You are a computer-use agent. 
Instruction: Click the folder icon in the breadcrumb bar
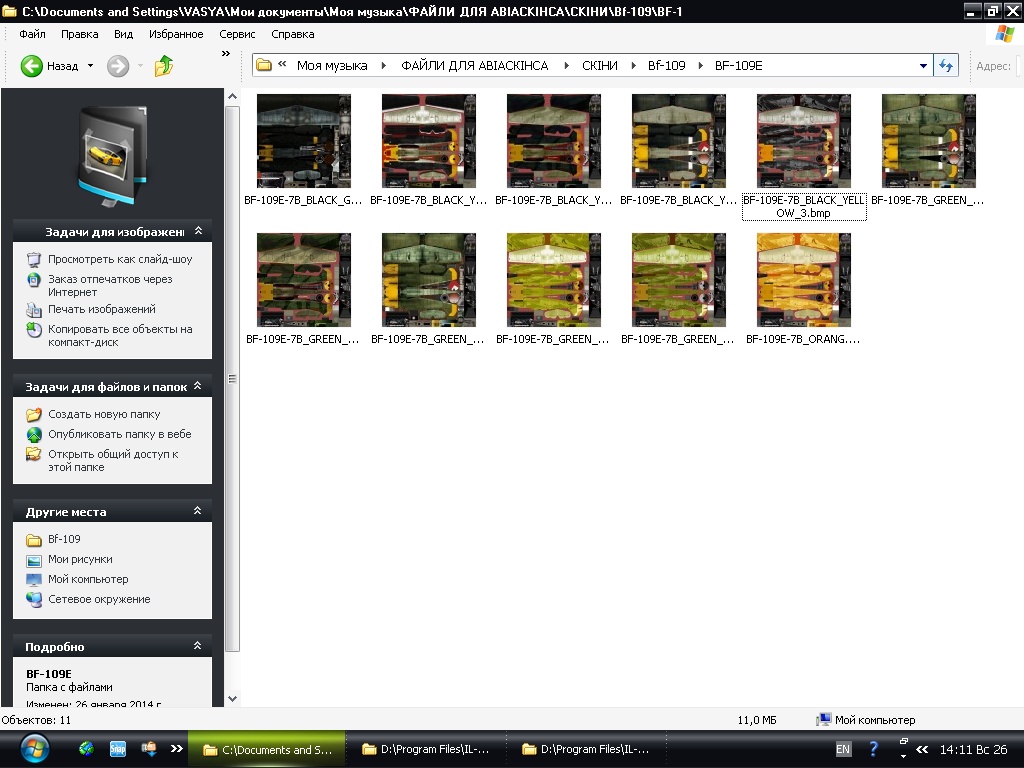264,65
